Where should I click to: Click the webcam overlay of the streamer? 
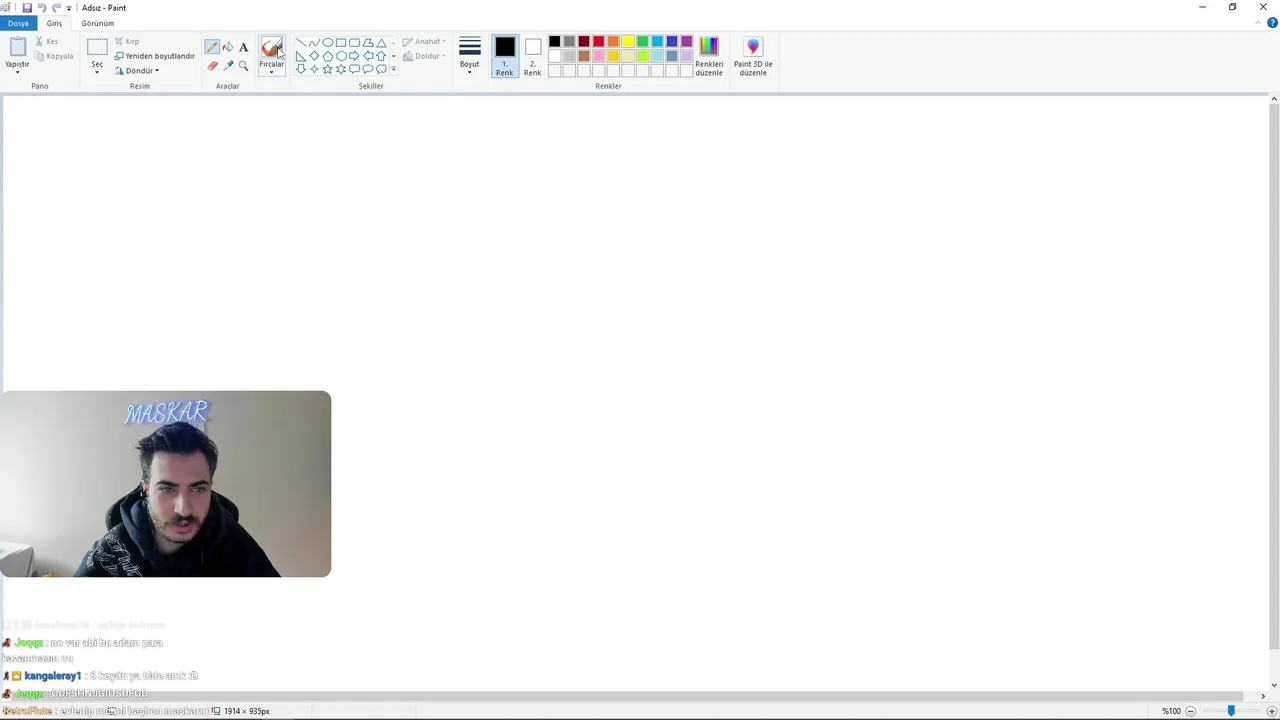tap(165, 484)
